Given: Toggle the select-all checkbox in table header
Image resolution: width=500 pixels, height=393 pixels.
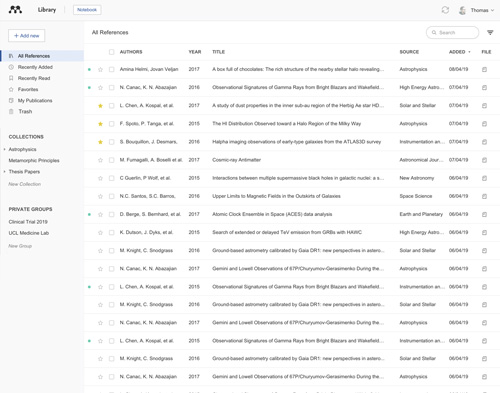Looking at the screenshot, I should pos(111,52).
